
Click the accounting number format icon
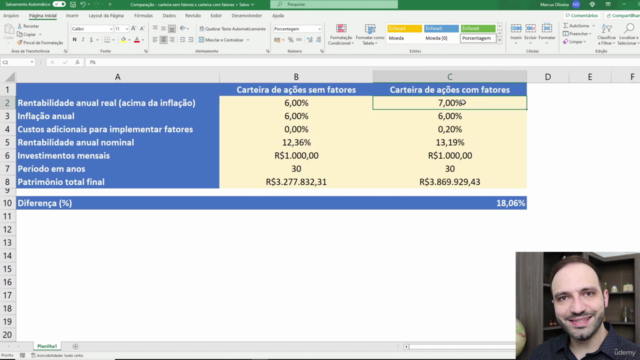(x=278, y=40)
